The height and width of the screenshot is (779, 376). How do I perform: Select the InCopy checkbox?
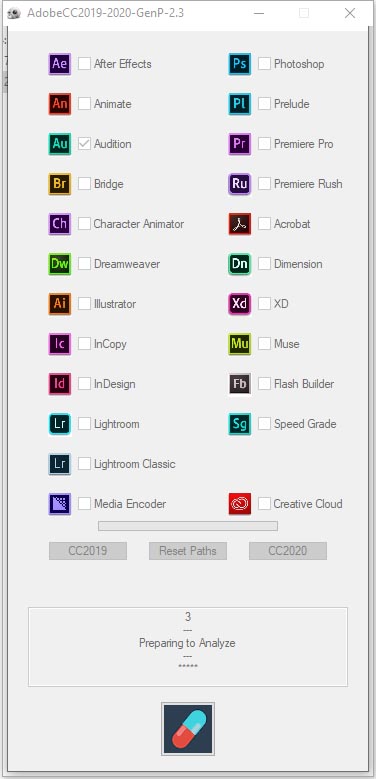click(x=84, y=343)
